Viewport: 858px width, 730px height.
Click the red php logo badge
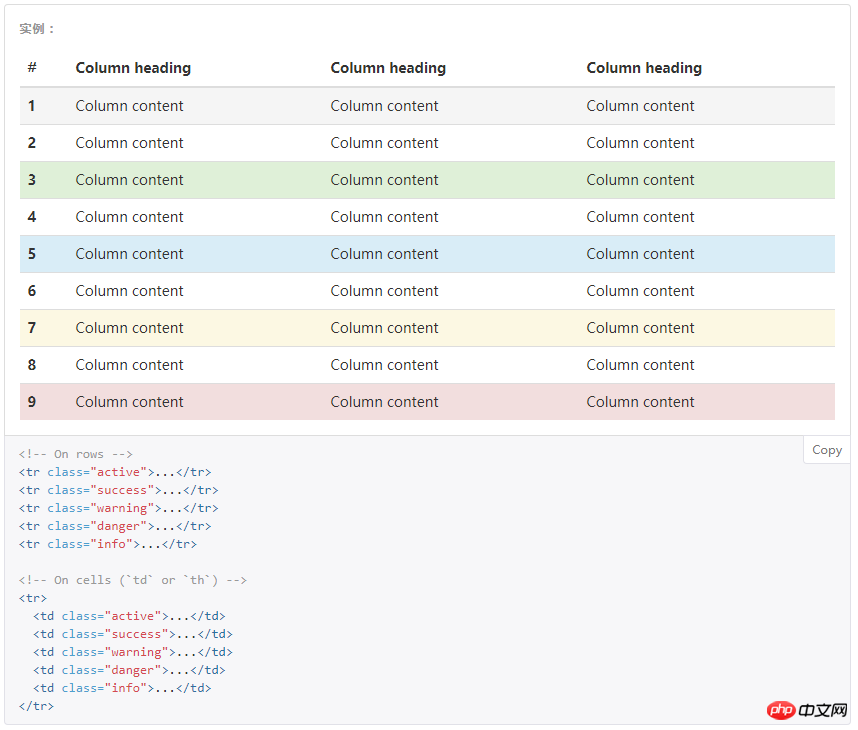pos(781,710)
